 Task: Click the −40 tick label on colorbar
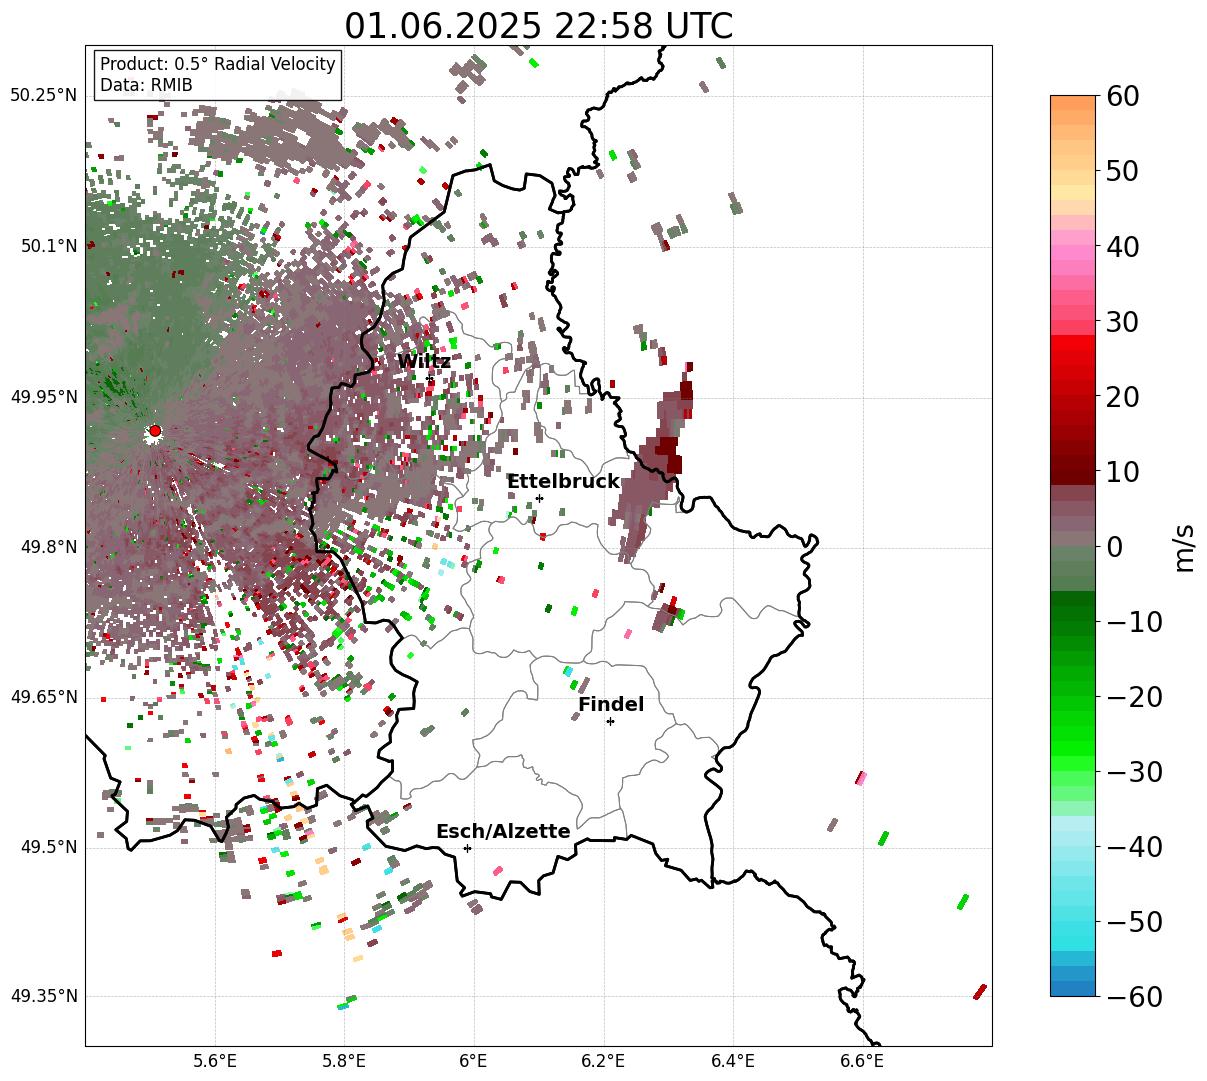(1134, 847)
